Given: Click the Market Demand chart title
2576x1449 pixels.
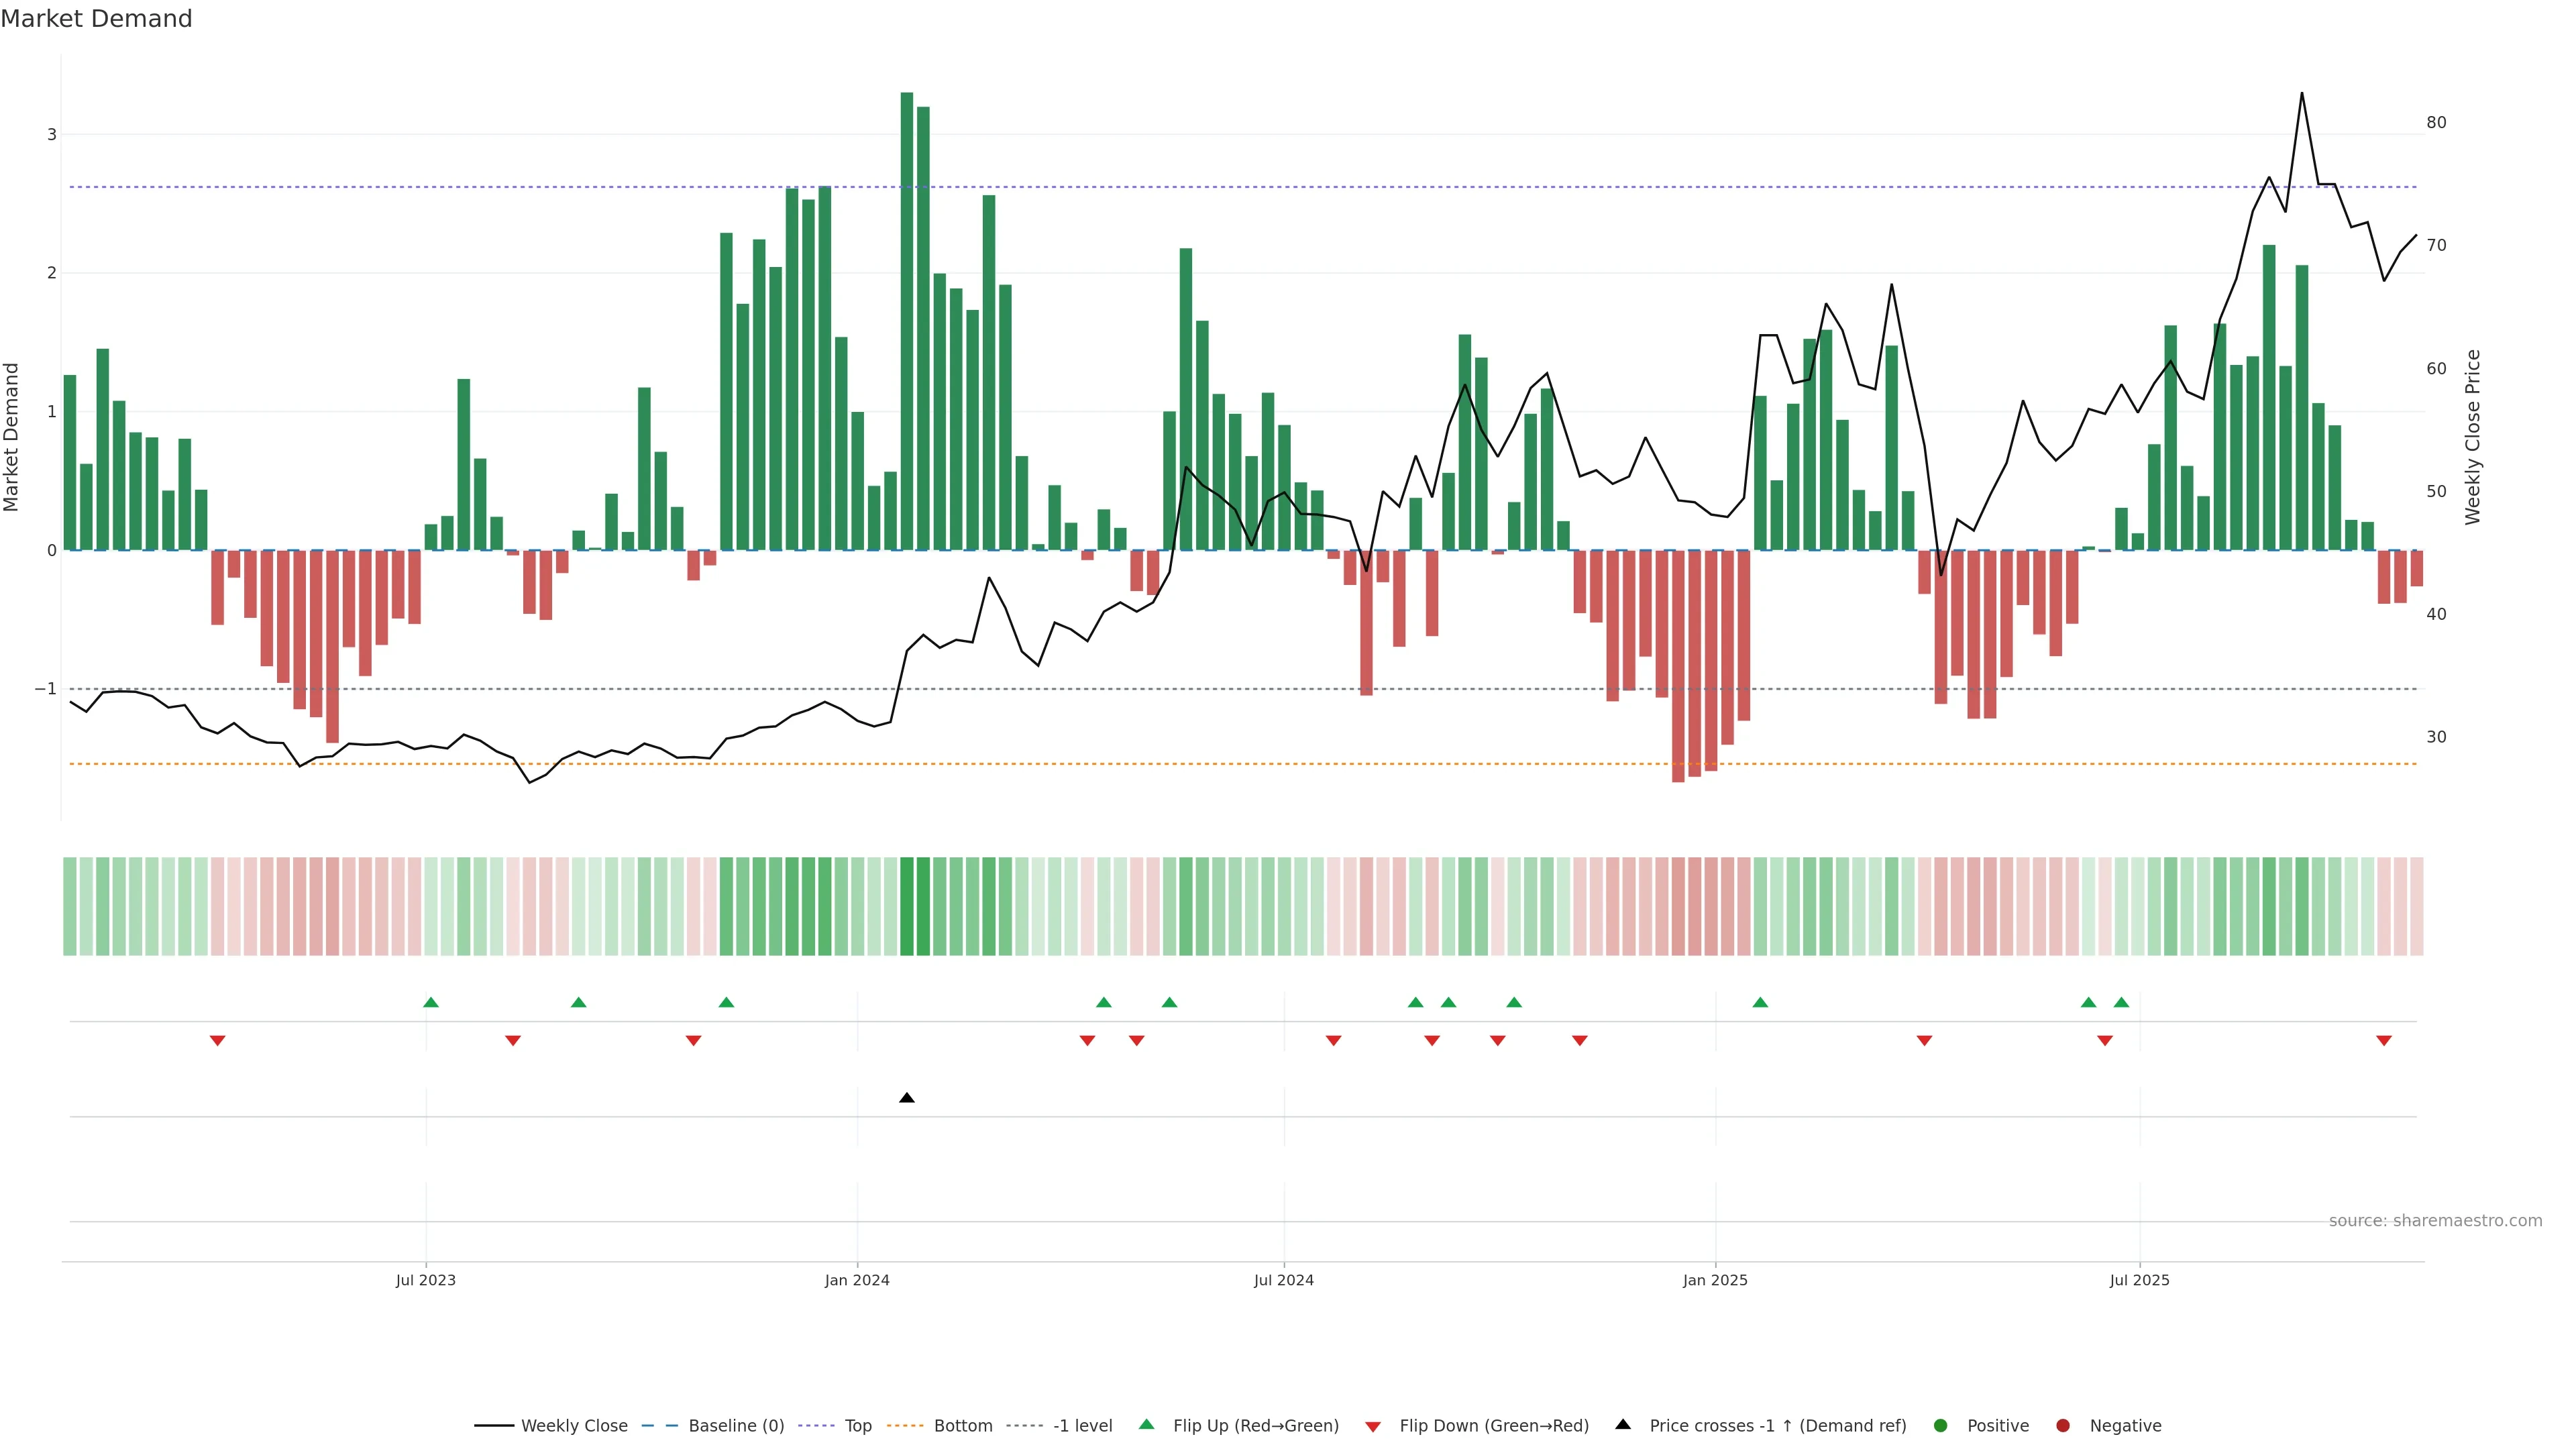Looking at the screenshot, I should [96, 19].
